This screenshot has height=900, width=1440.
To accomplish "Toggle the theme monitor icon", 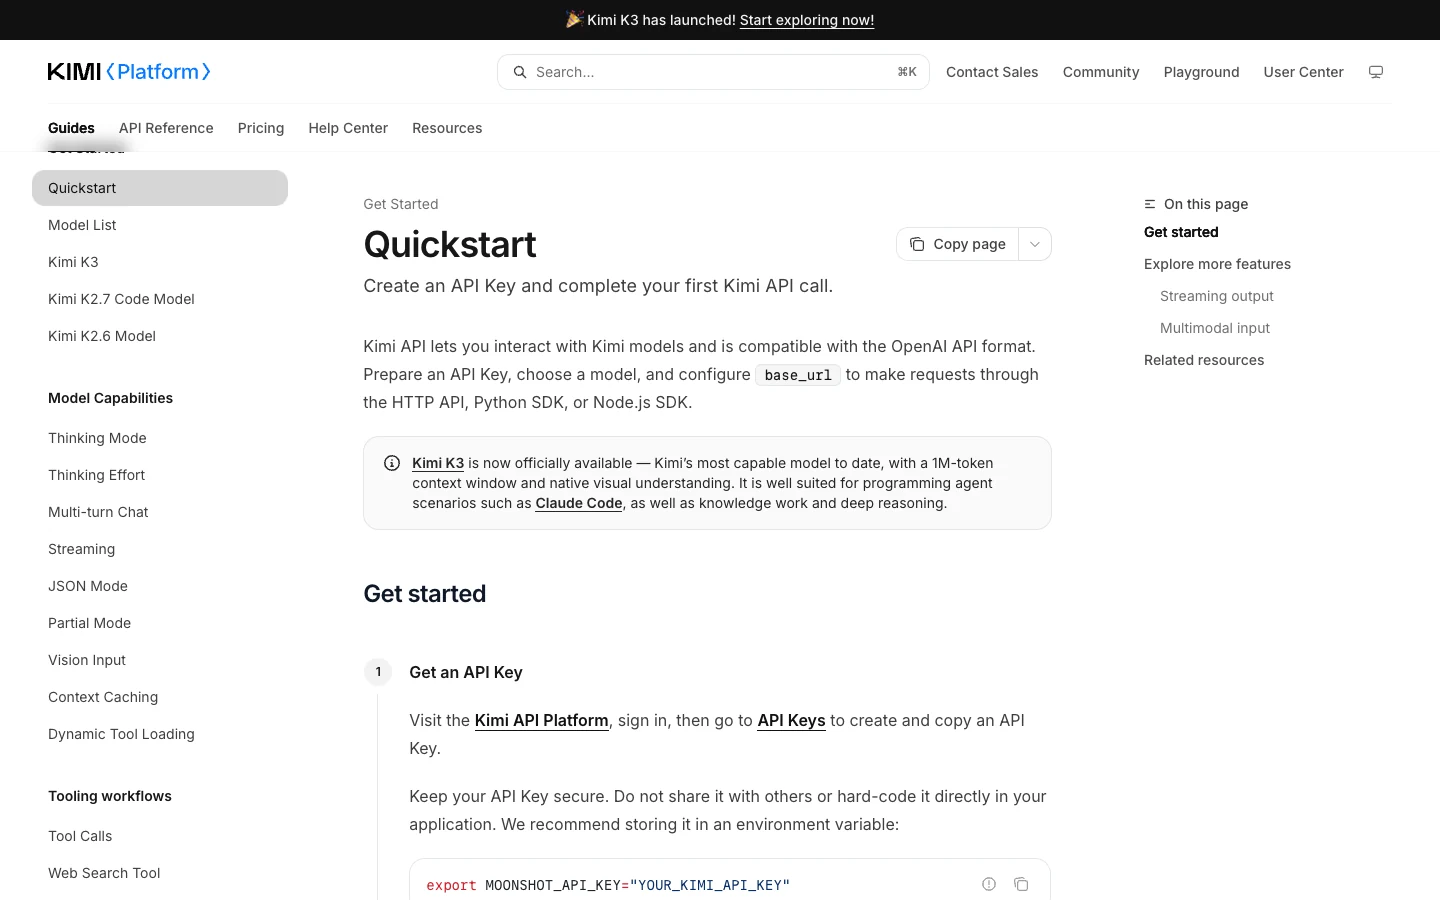I will [x=1376, y=72].
